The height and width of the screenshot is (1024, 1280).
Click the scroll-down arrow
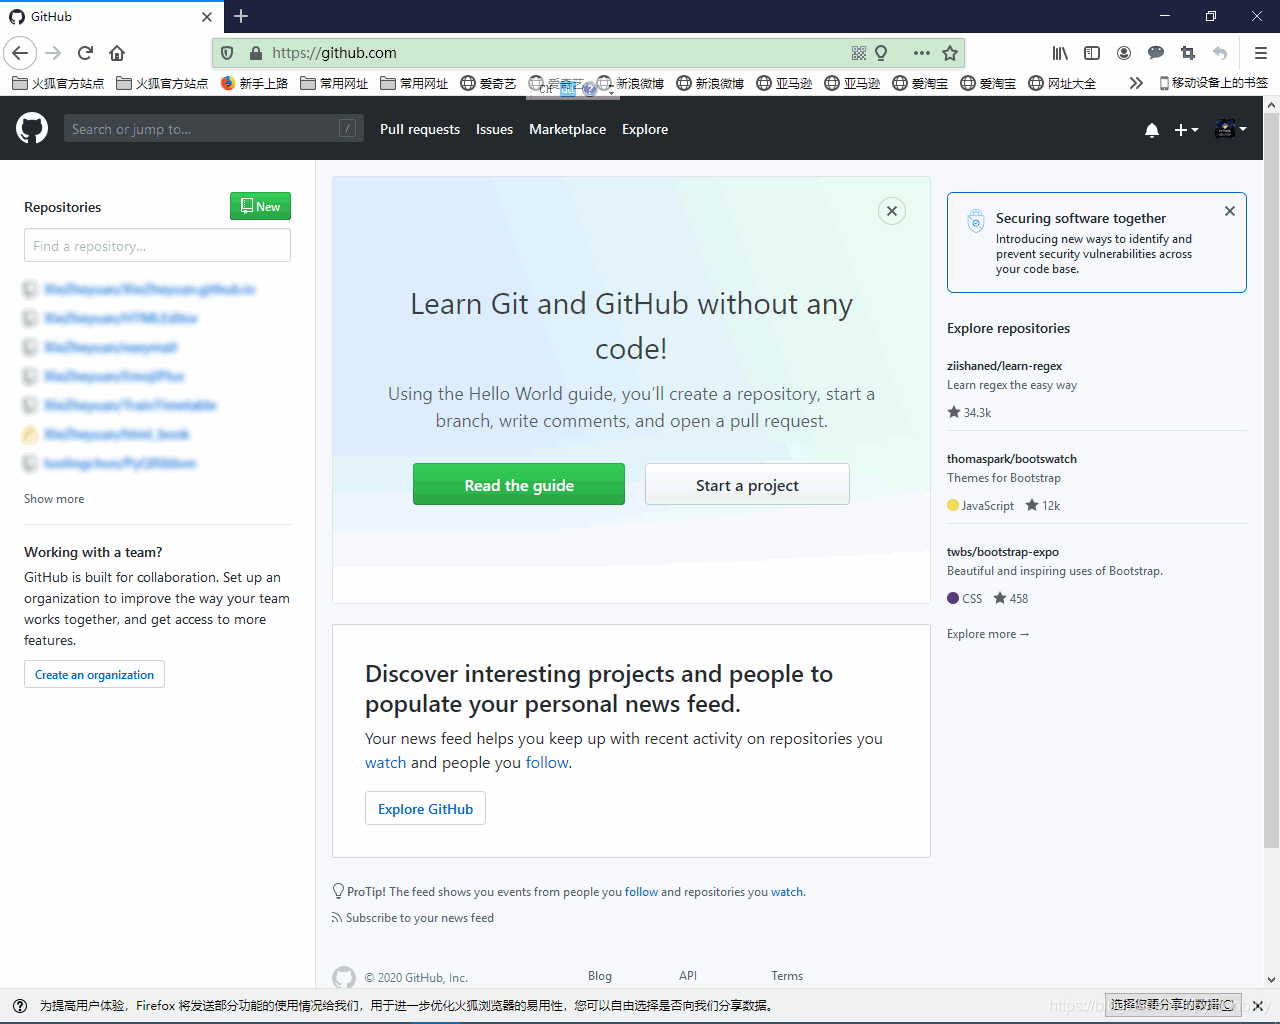1271,980
